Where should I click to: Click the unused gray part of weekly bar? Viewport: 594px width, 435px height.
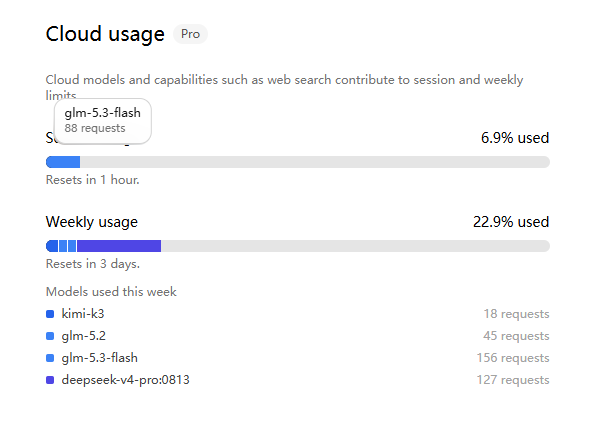point(355,246)
